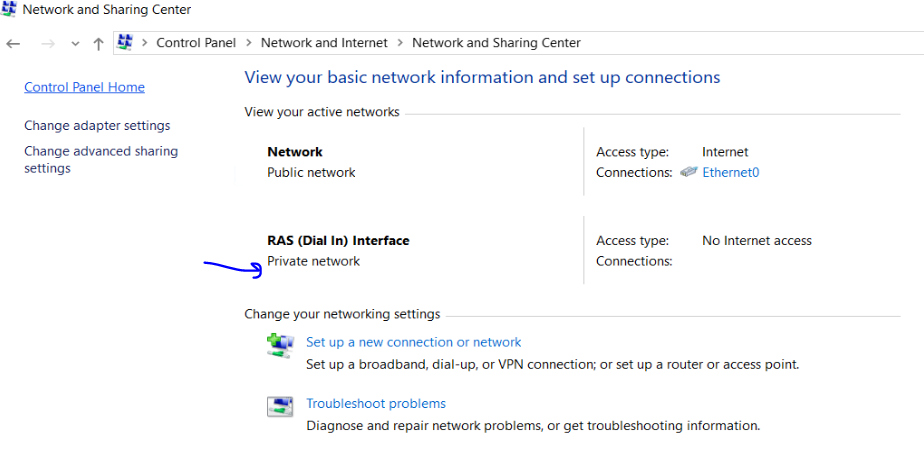Open Change advanced sharing settings

(x=101, y=160)
